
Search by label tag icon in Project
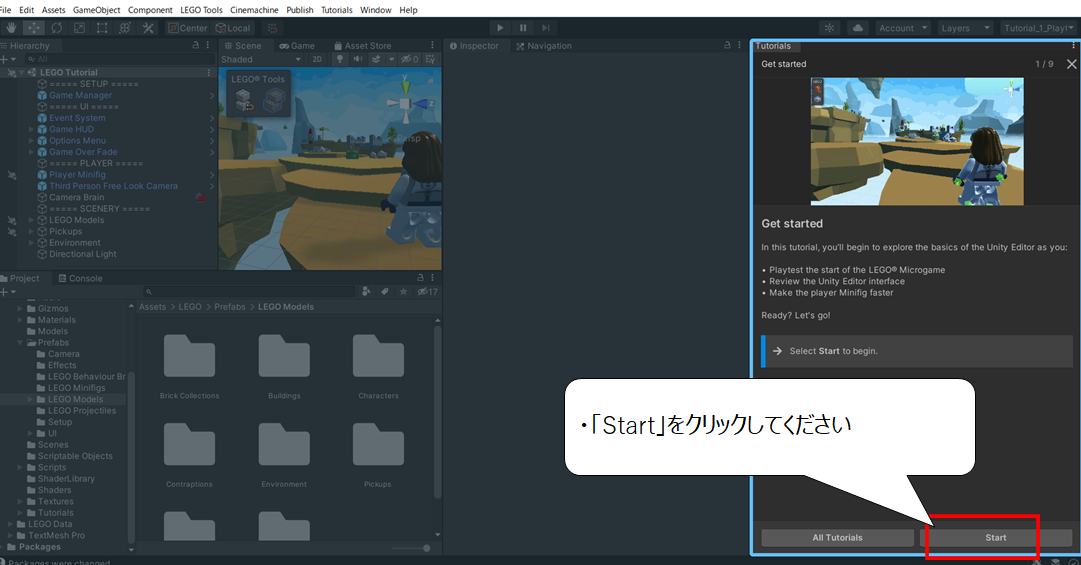(385, 291)
